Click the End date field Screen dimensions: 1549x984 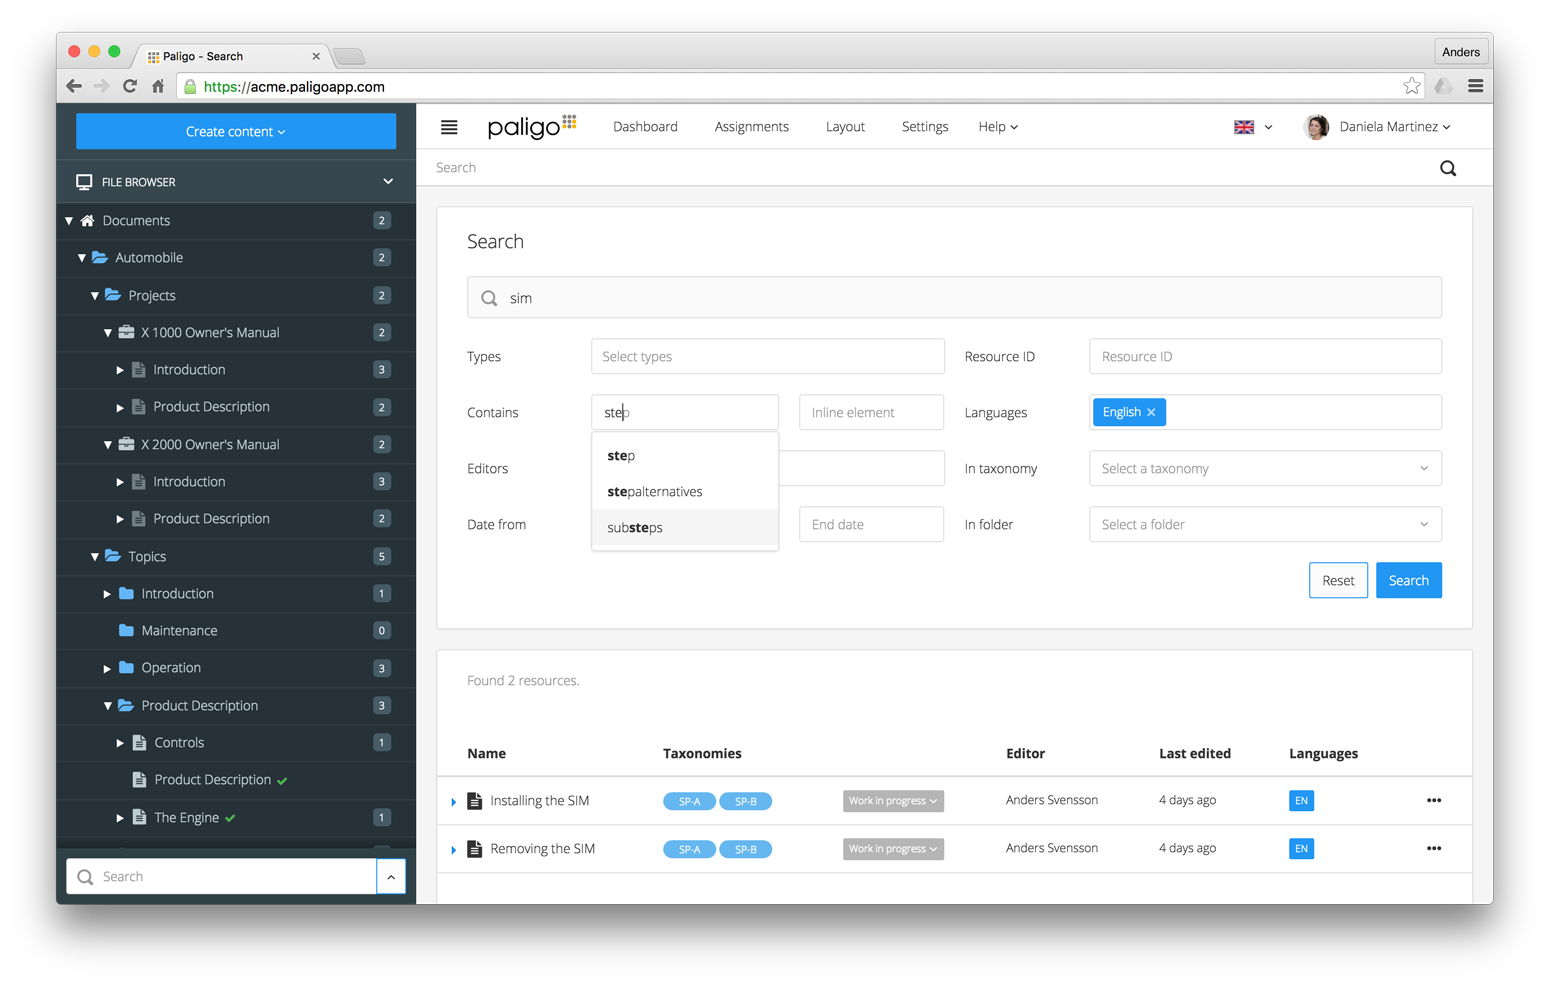(x=871, y=524)
